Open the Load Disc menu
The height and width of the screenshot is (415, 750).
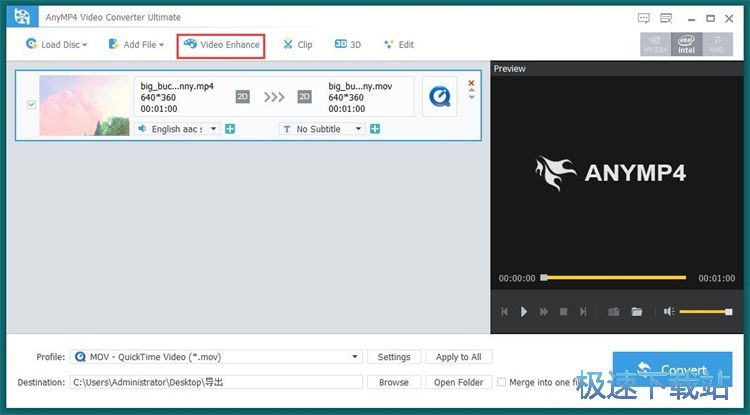pyautogui.click(x=56, y=44)
